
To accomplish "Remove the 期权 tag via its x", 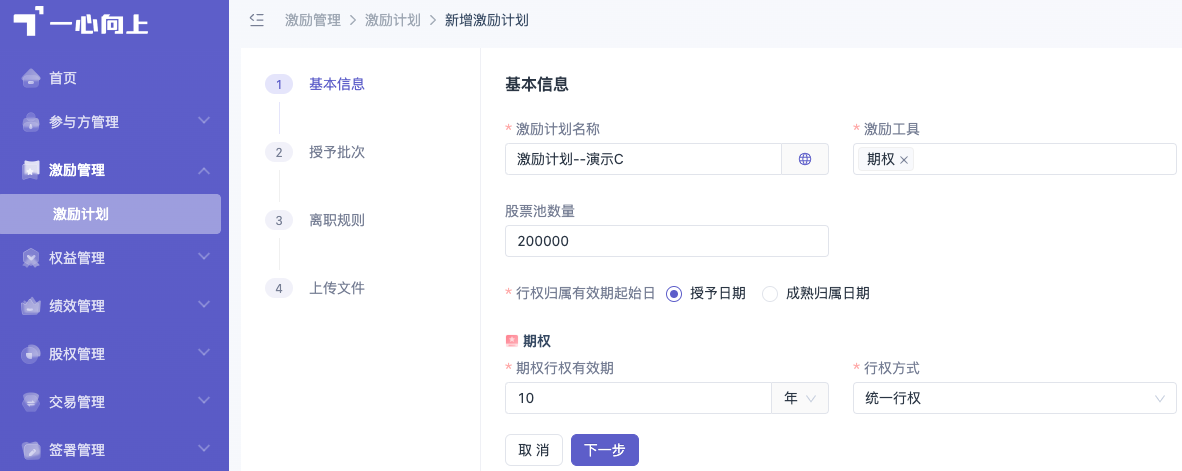I will point(904,160).
